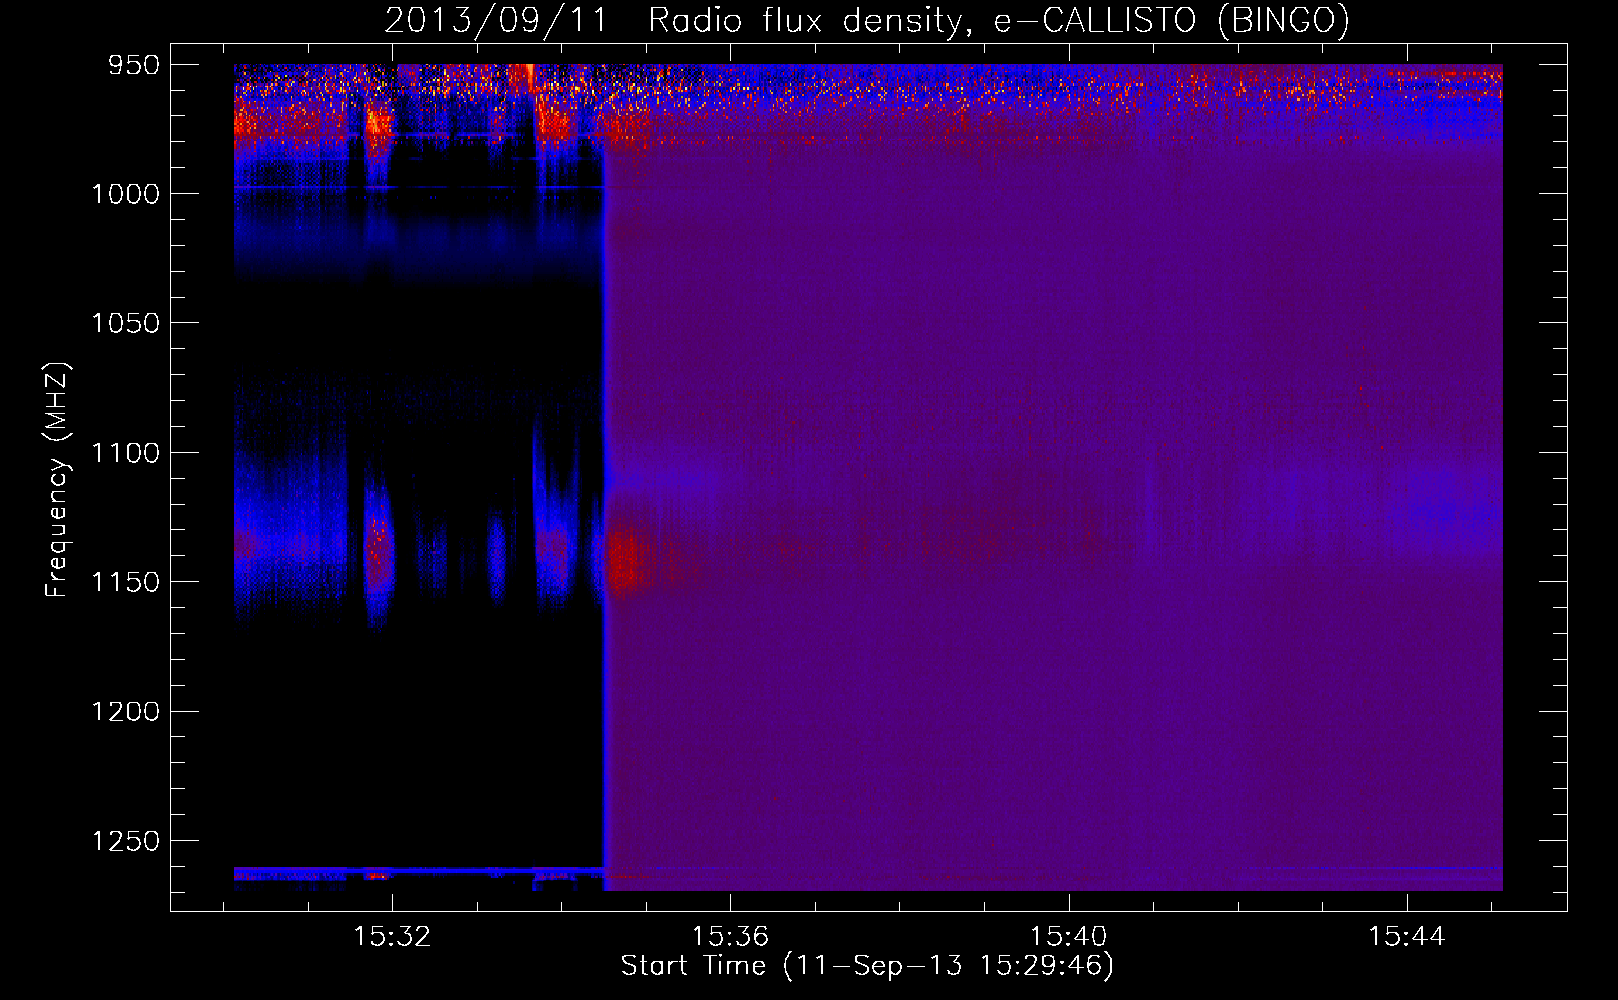The width and height of the screenshot is (1618, 1000).
Task: Select the 1250 frequency axis label
Action: [125, 841]
